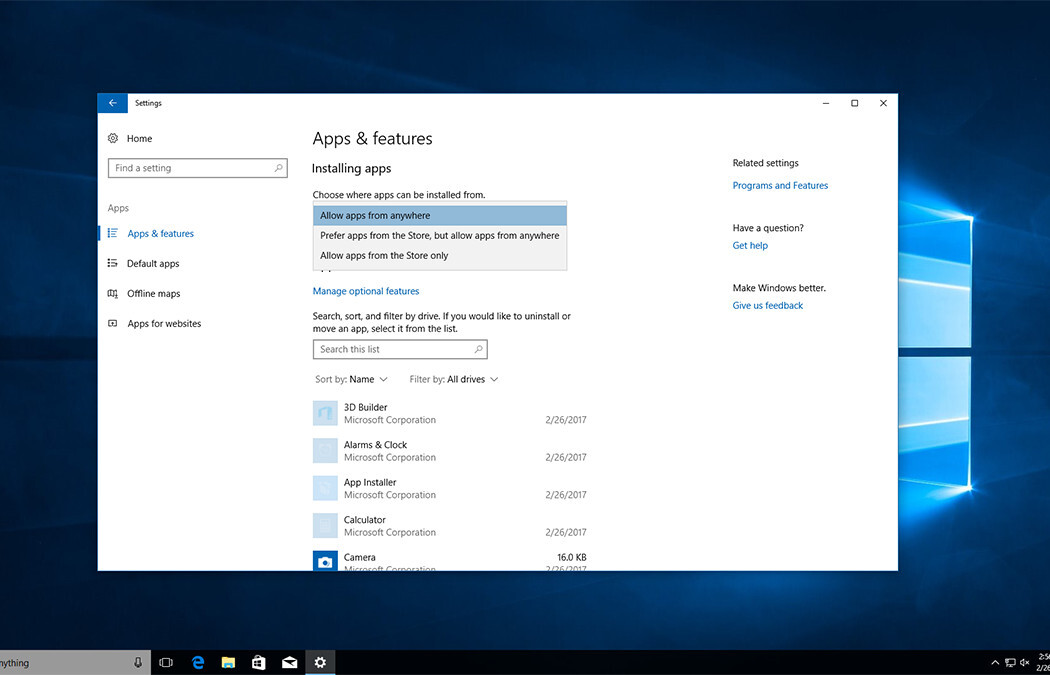Go to Default apps section
The width and height of the screenshot is (1050, 675).
[153, 264]
